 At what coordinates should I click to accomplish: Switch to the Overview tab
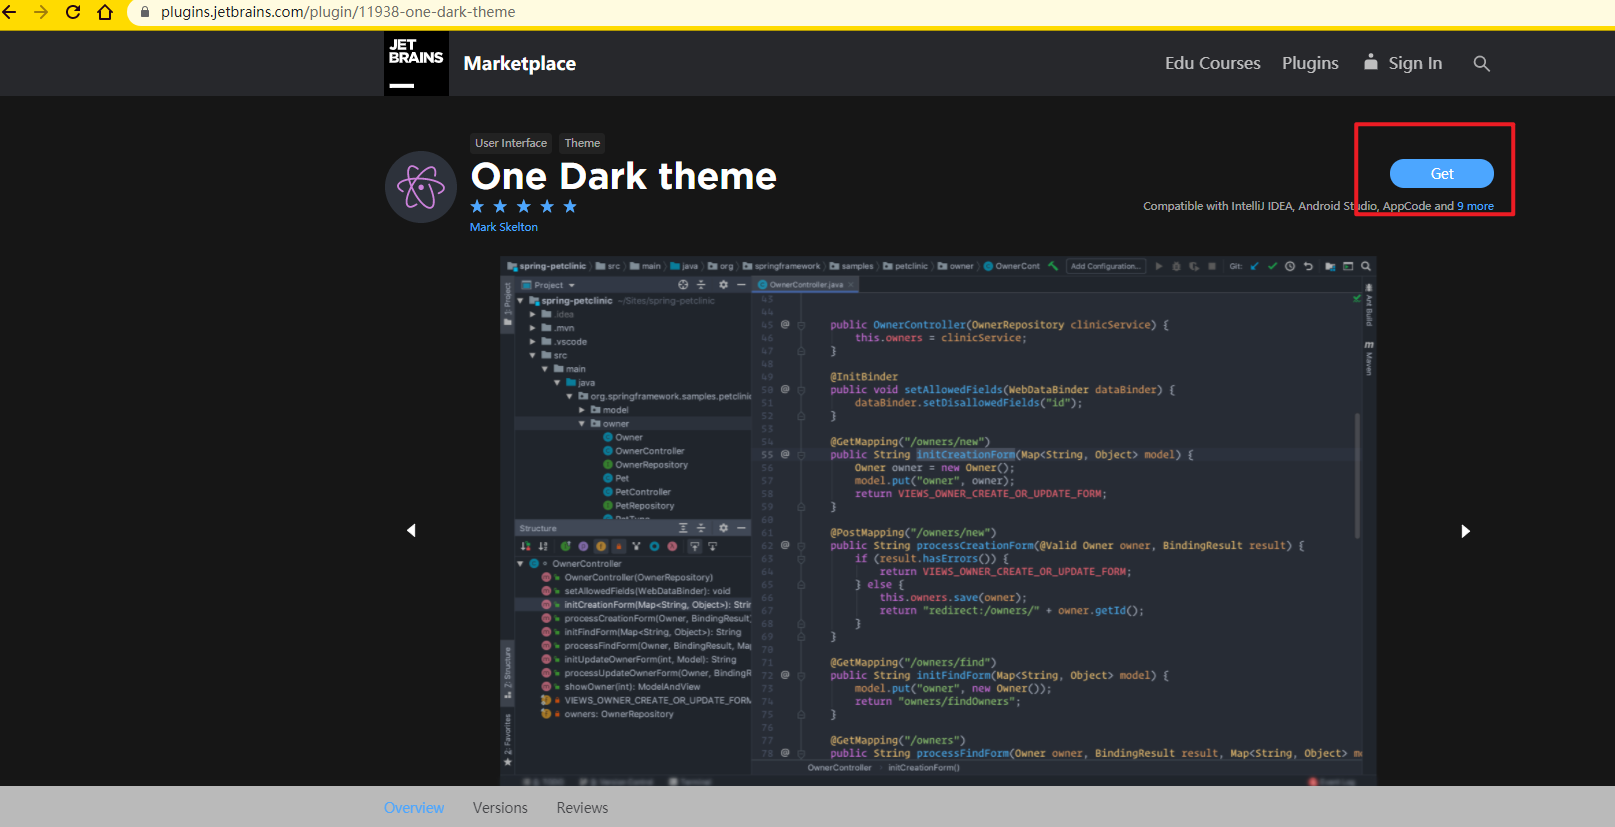[x=414, y=808]
